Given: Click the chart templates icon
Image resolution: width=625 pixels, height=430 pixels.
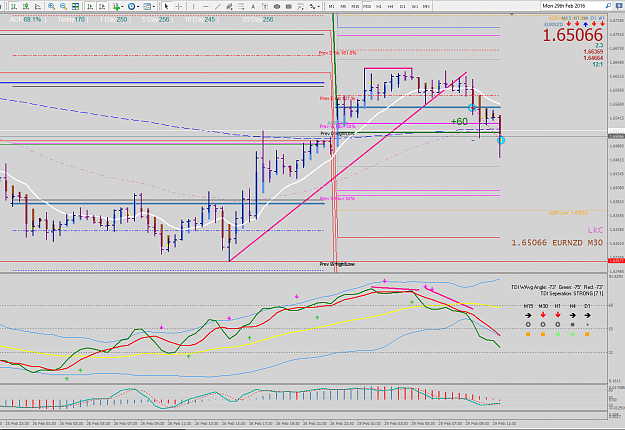Looking at the screenshot, I should pos(147,6).
